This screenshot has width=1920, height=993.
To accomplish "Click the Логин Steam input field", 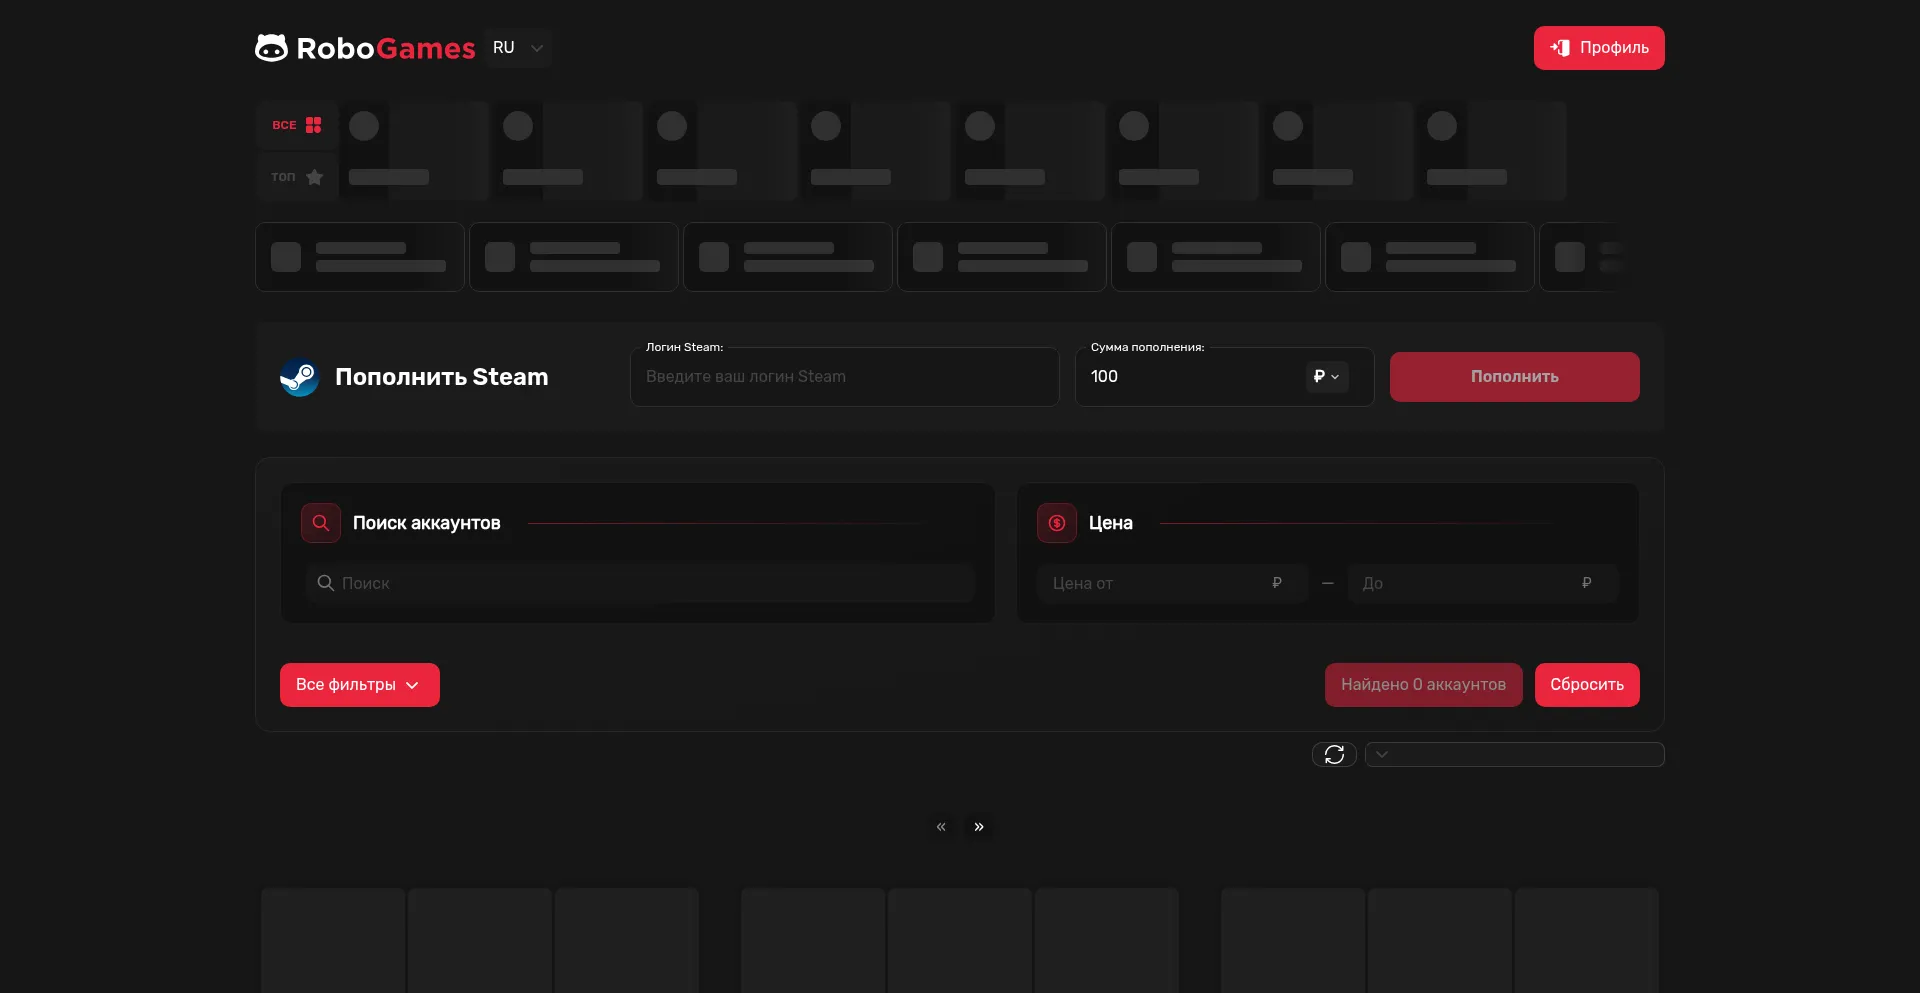I will point(844,377).
